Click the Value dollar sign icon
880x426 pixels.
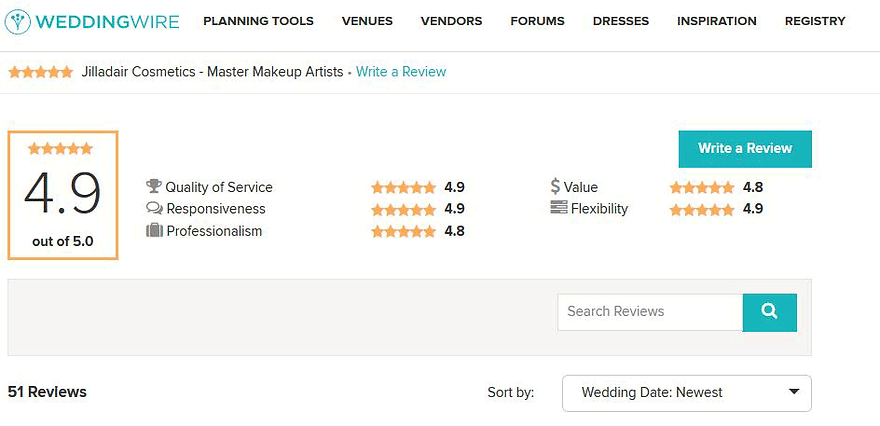555,187
